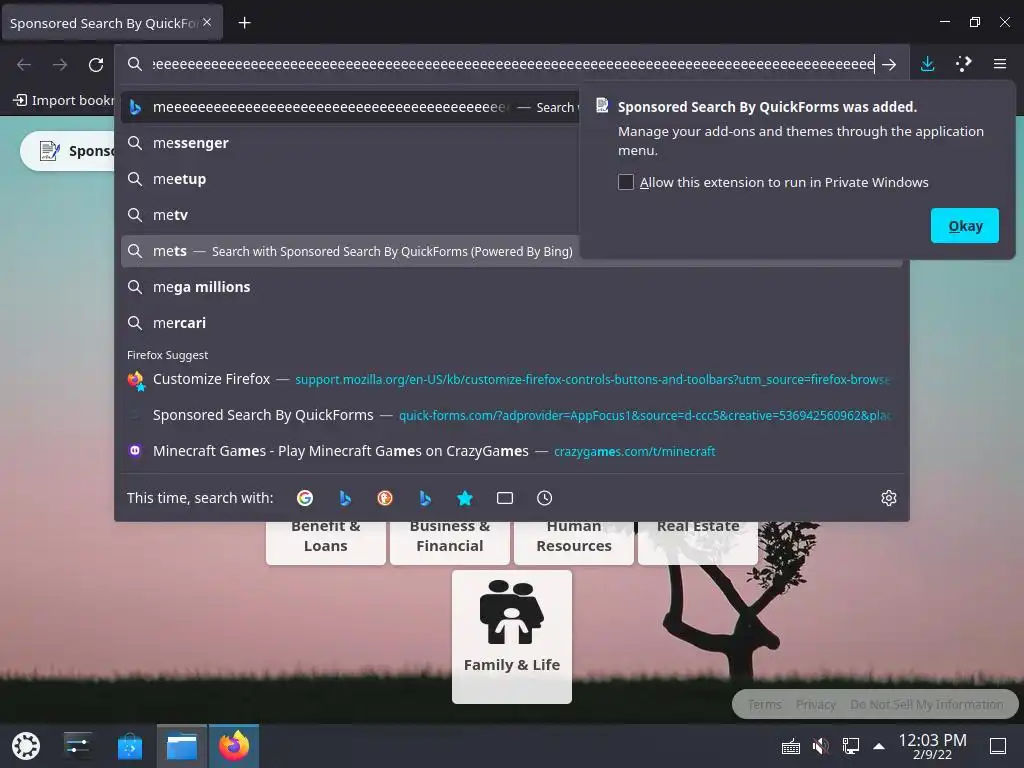Open the Firefox hamburger application menu
Viewport: 1024px width, 768px height.
coord(999,64)
